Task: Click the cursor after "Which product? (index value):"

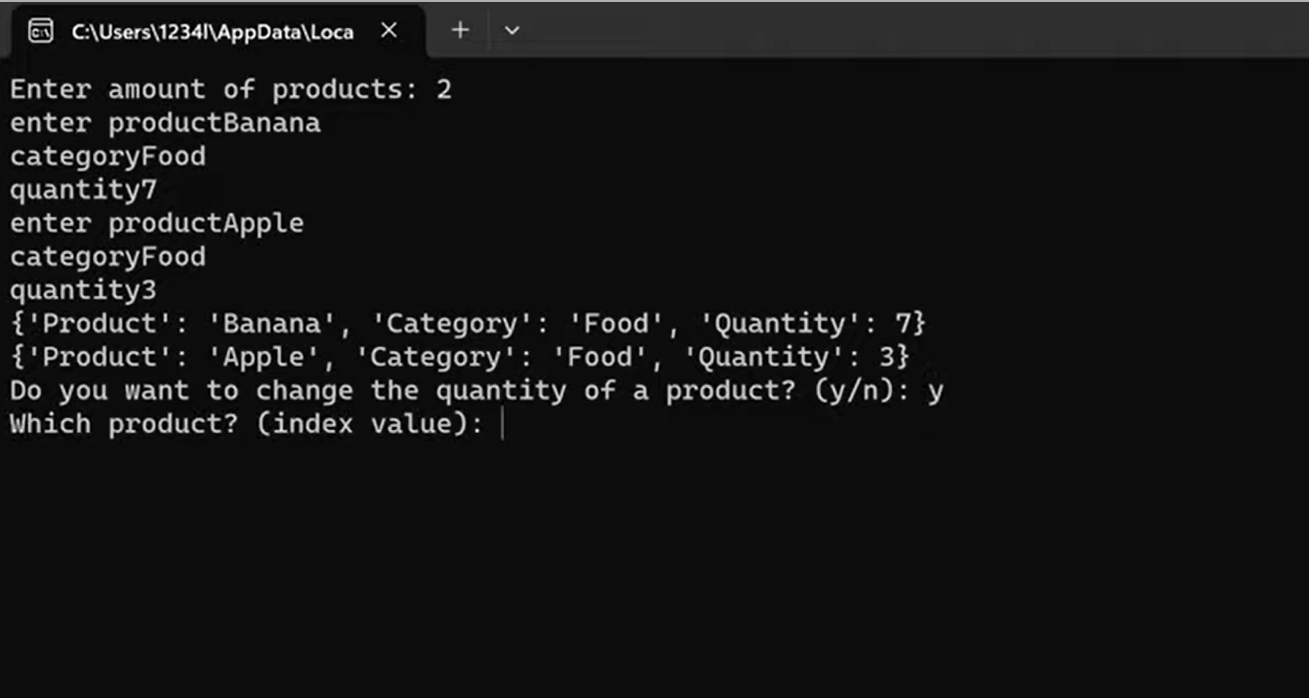Action: (x=502, y=425)
